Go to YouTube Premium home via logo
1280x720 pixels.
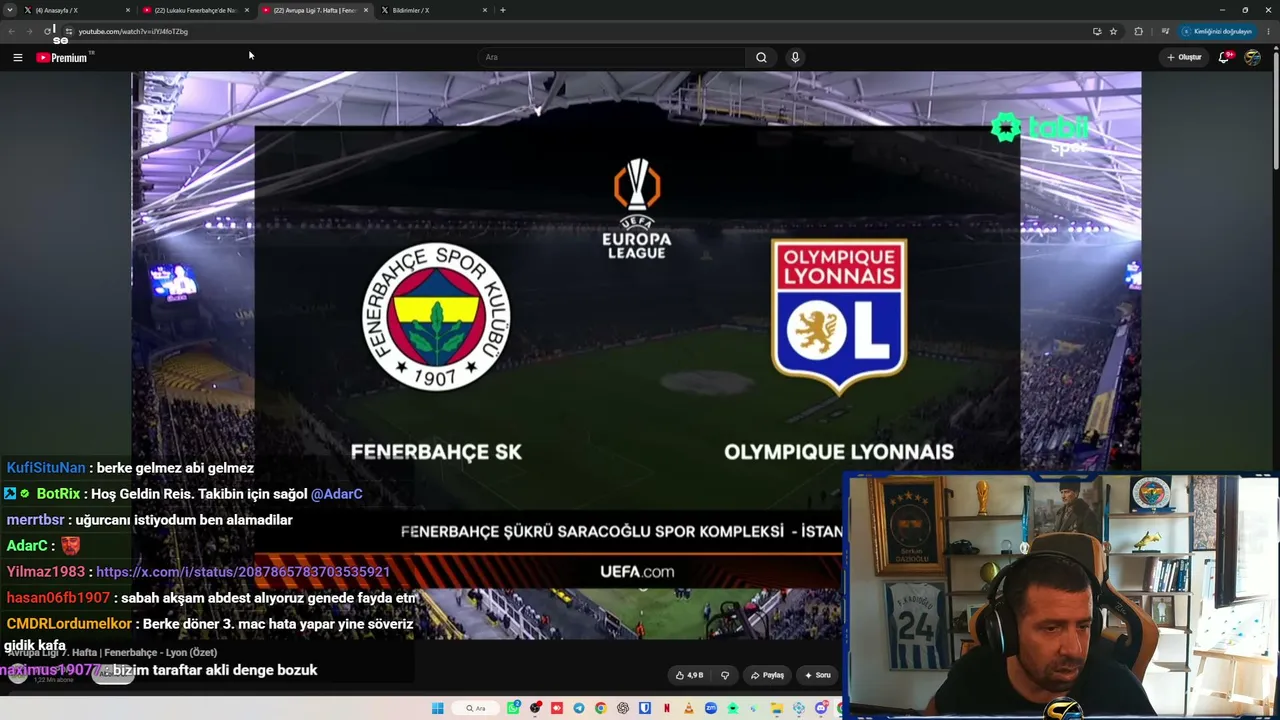click(x=62, y=58)
